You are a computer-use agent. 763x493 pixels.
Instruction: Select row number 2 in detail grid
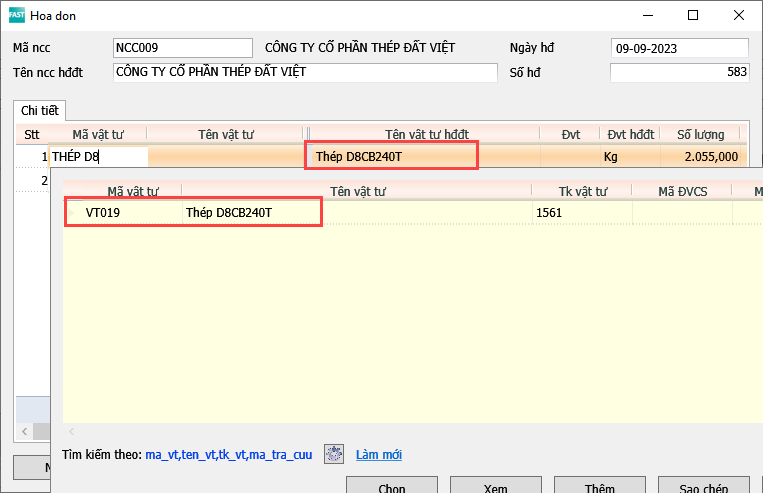44,181
